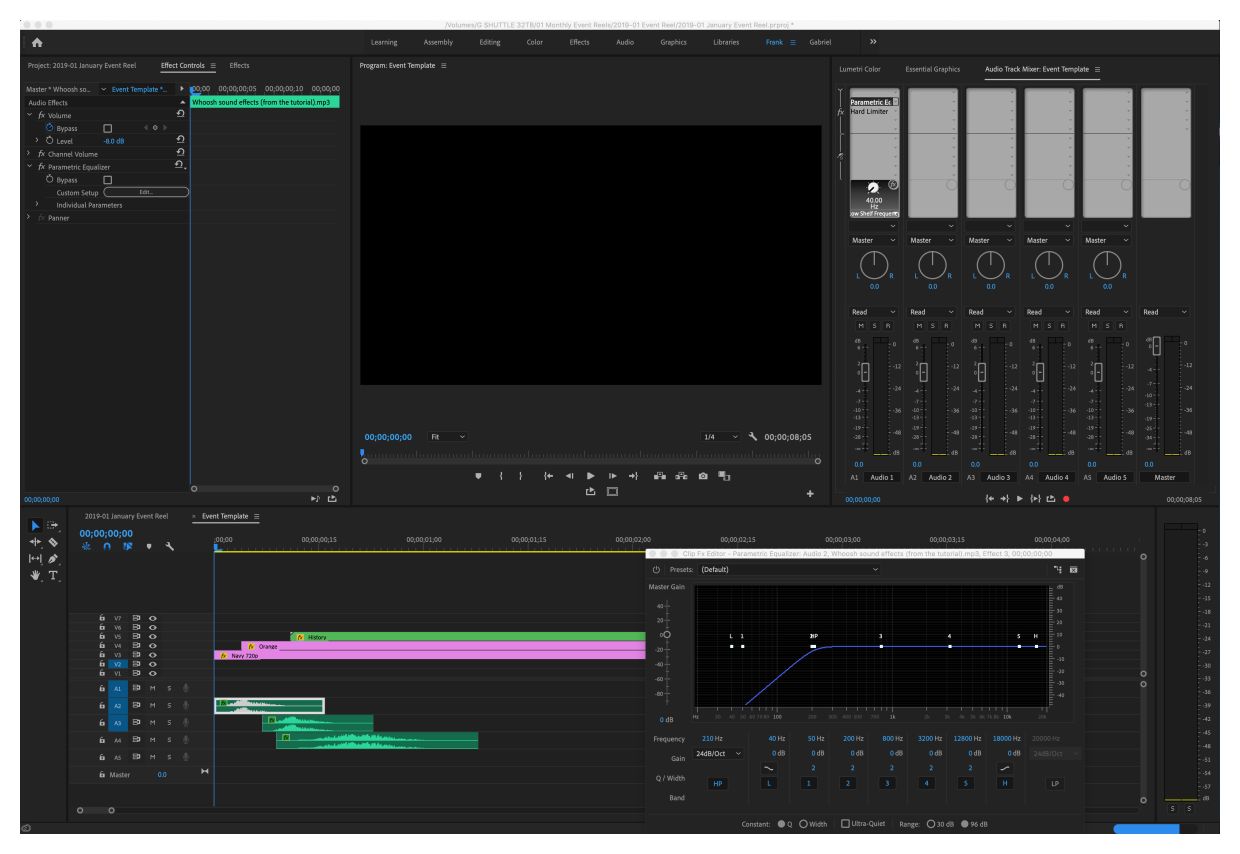Switch to 2019-01 January Event Reel sequence tab
This screenshot has width=1240, height=854.
(126, 516)
